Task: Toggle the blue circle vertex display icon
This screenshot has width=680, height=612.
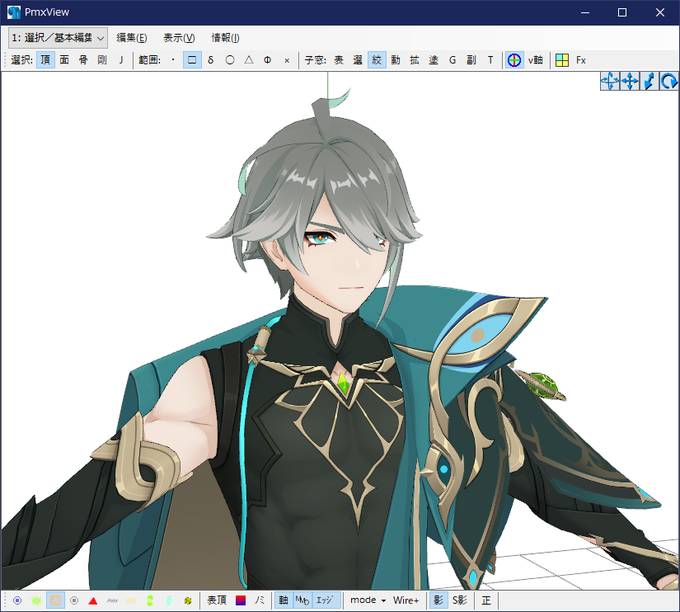Action: tap(17, 601)
